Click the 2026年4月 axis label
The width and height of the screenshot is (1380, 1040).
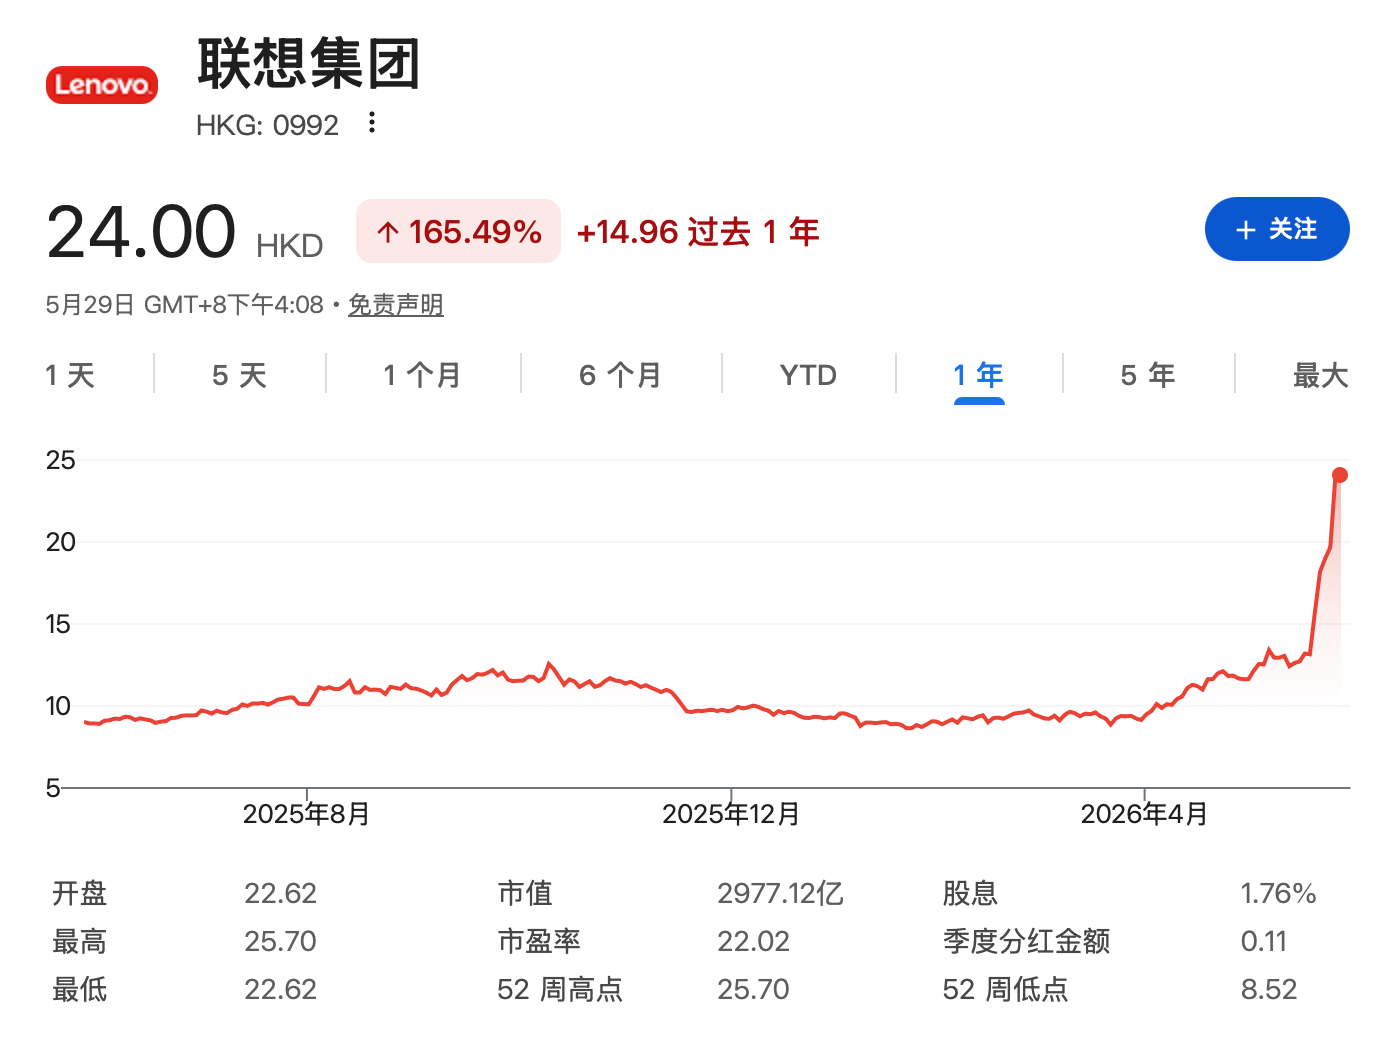point(1144,814)
